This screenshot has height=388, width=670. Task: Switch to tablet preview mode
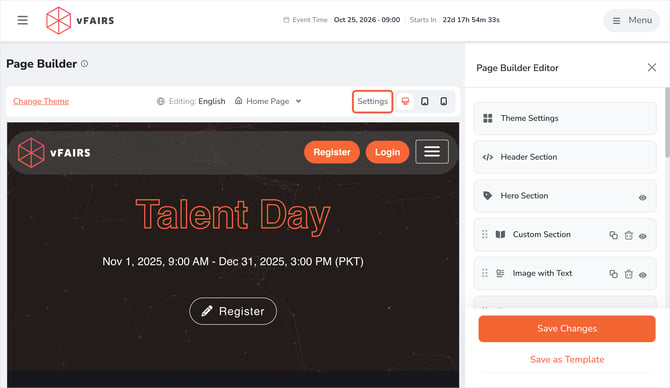425,101
